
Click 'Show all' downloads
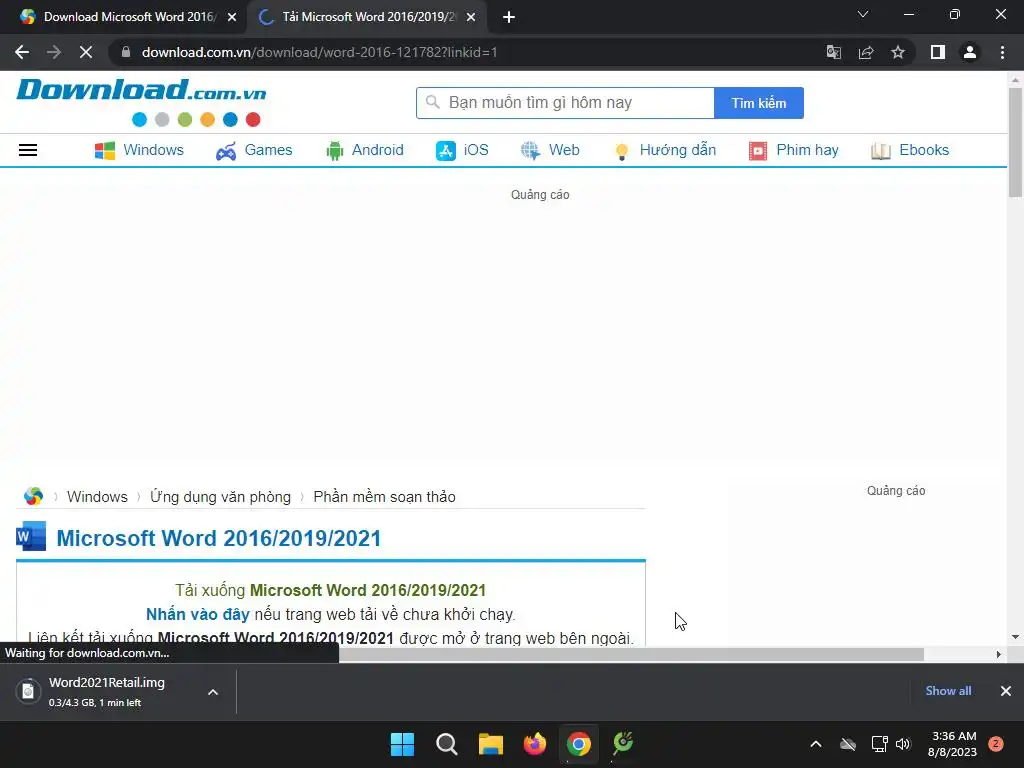(948, 691)
